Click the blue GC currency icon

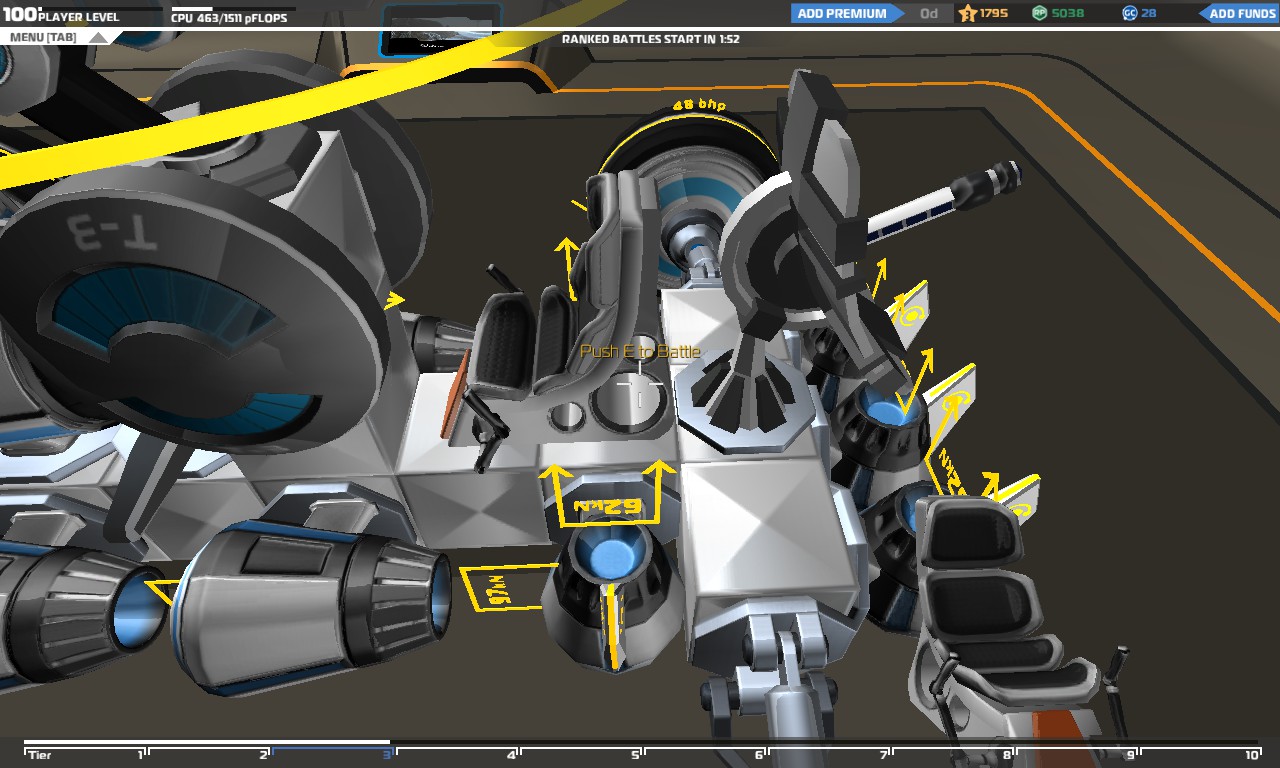1130,13
